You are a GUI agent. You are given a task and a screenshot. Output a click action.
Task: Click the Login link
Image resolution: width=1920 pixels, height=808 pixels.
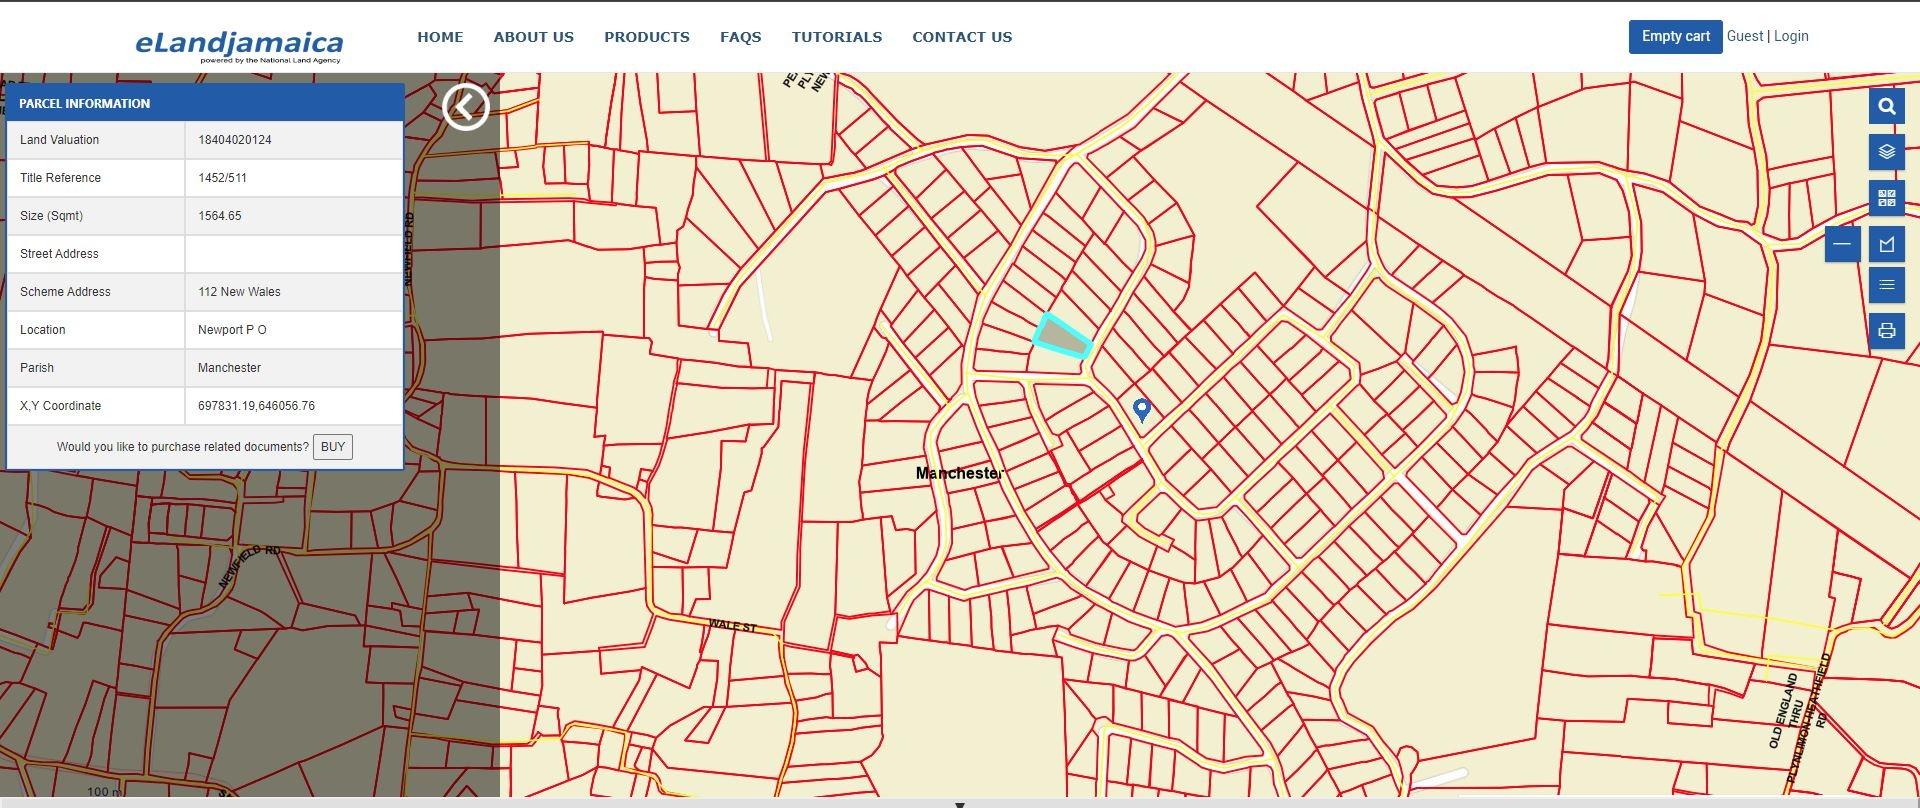point(1790,36)
